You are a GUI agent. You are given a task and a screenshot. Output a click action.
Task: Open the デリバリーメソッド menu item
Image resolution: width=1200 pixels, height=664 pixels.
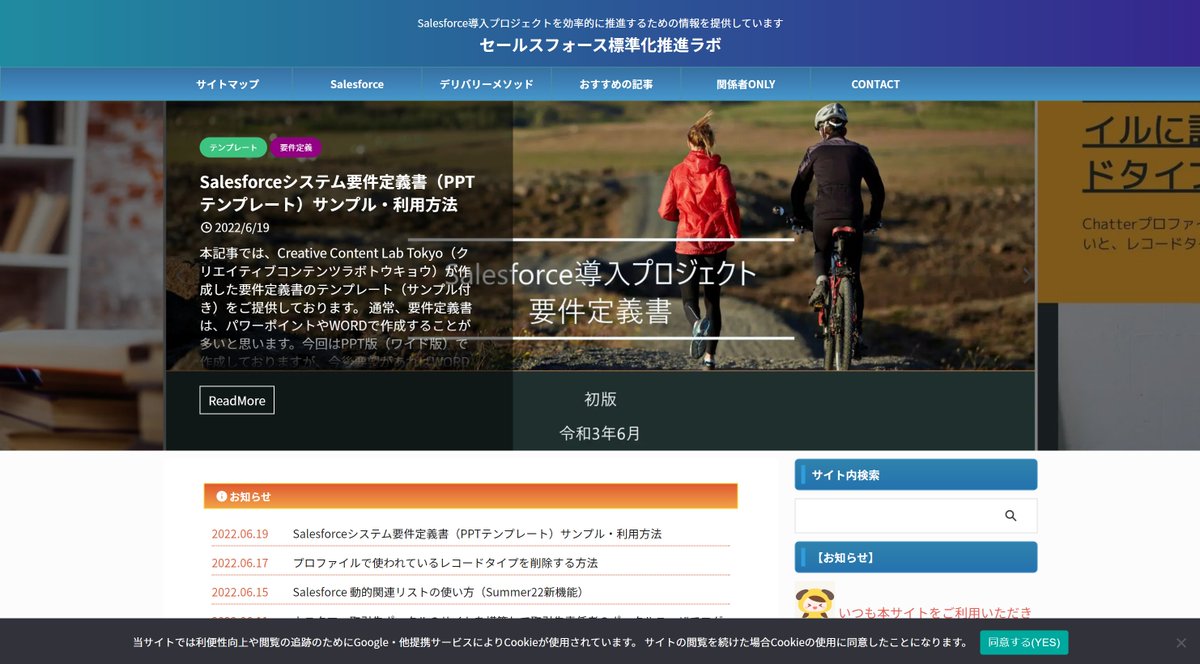486,84
